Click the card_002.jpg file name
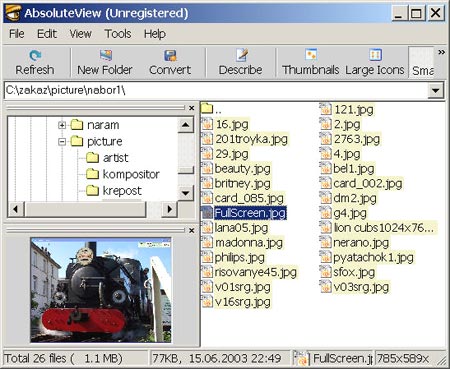The width and height of the screenshot is (450, 369). click(368, 183)
